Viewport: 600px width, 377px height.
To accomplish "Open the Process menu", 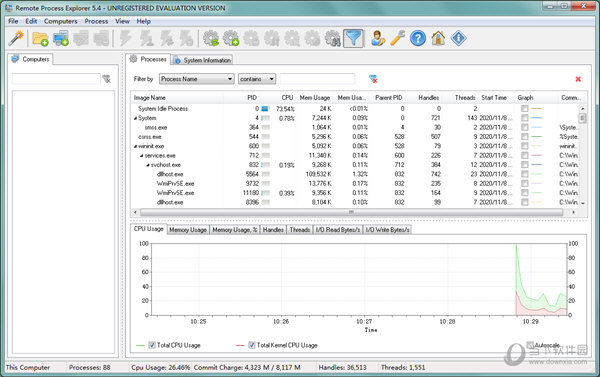I will point(96,21).
